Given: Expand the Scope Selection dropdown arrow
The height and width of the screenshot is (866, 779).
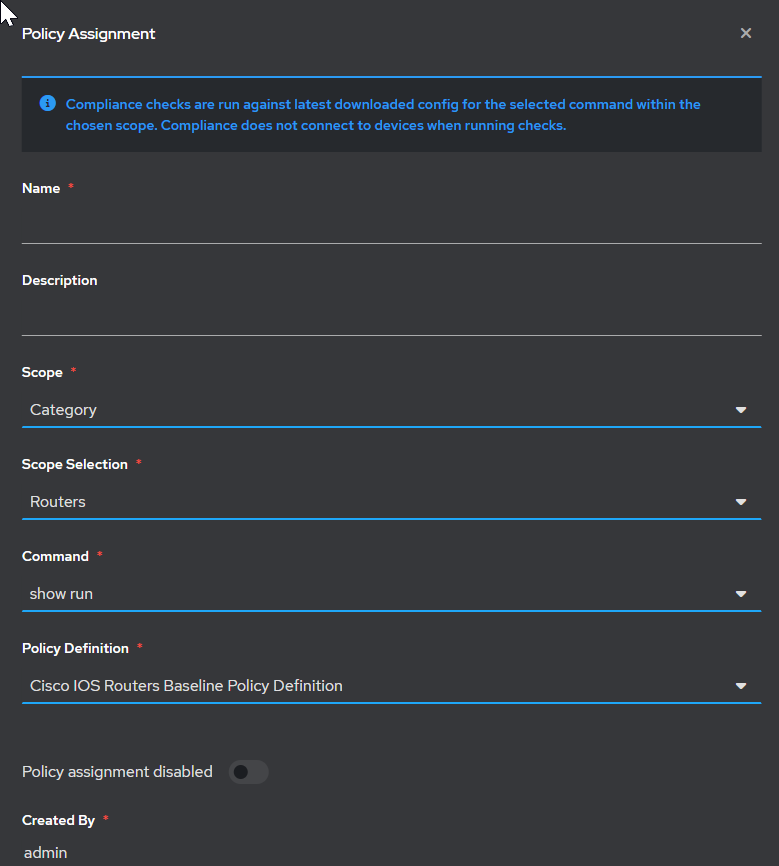Looking at the screenshot, I should point(741,502).
